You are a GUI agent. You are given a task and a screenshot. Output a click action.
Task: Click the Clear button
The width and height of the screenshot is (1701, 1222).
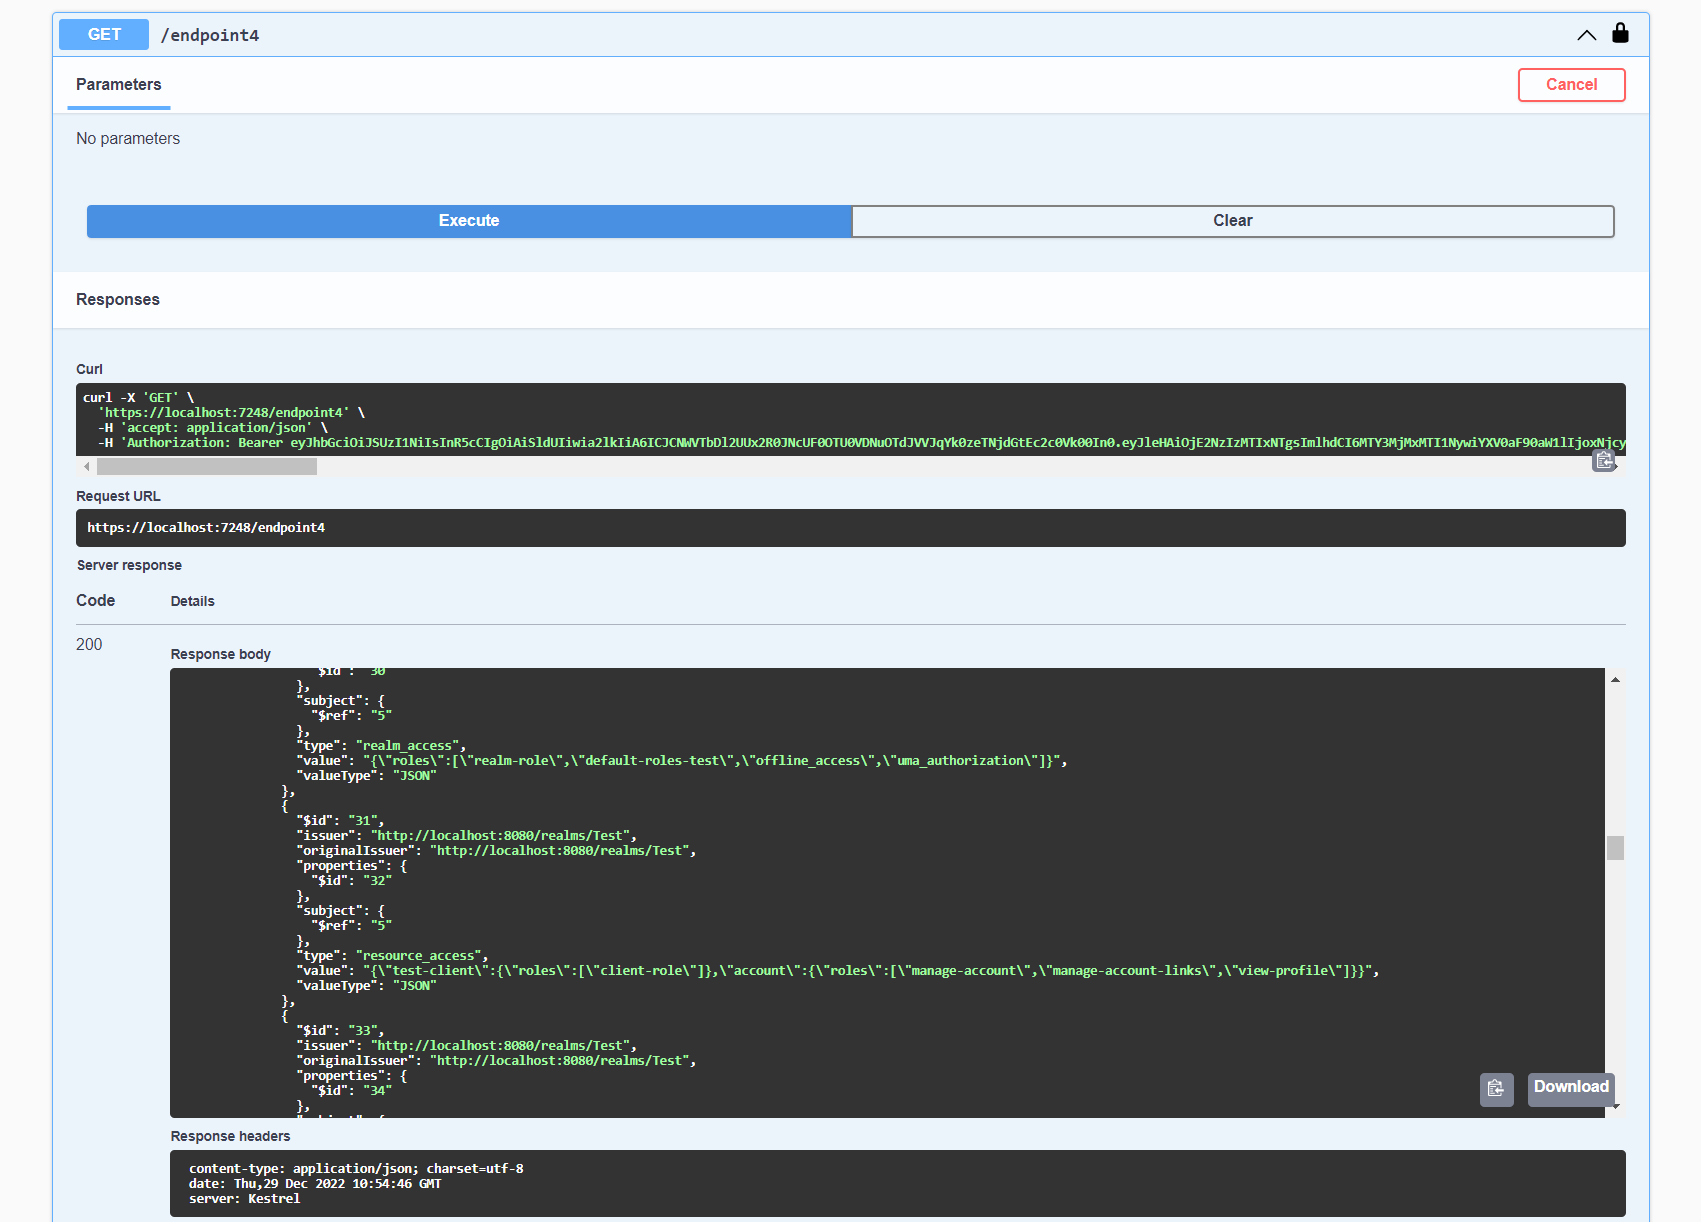[x=1233, y=221]
